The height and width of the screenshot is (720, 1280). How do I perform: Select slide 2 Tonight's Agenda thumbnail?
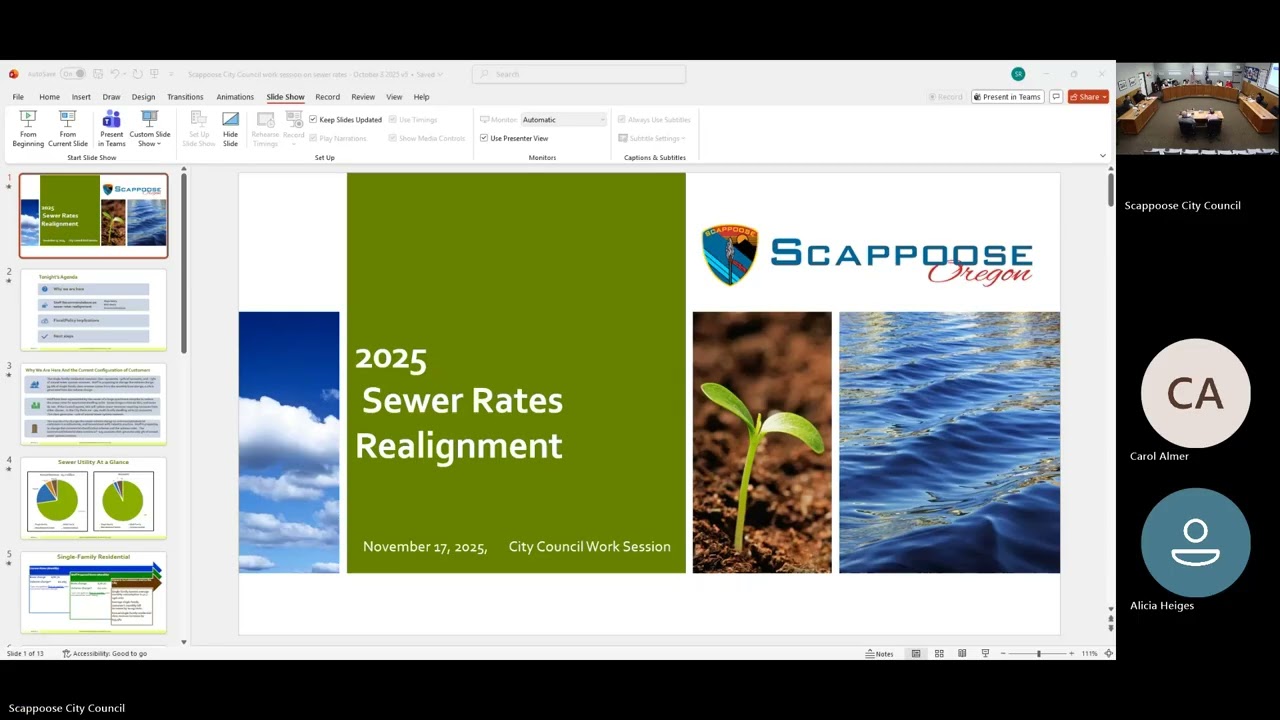94,309
